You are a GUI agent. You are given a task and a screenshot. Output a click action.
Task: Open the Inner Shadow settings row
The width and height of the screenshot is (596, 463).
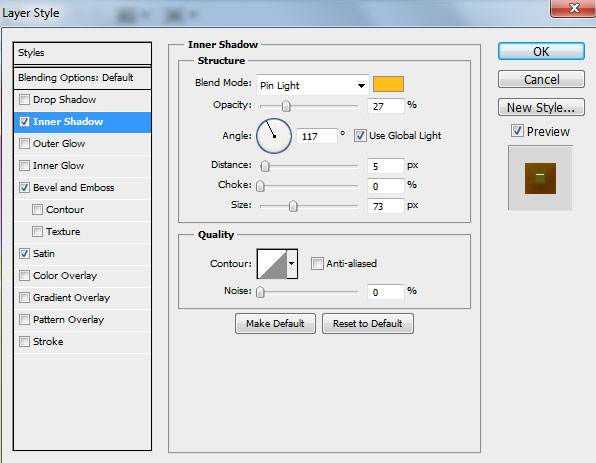pos(82,122)
